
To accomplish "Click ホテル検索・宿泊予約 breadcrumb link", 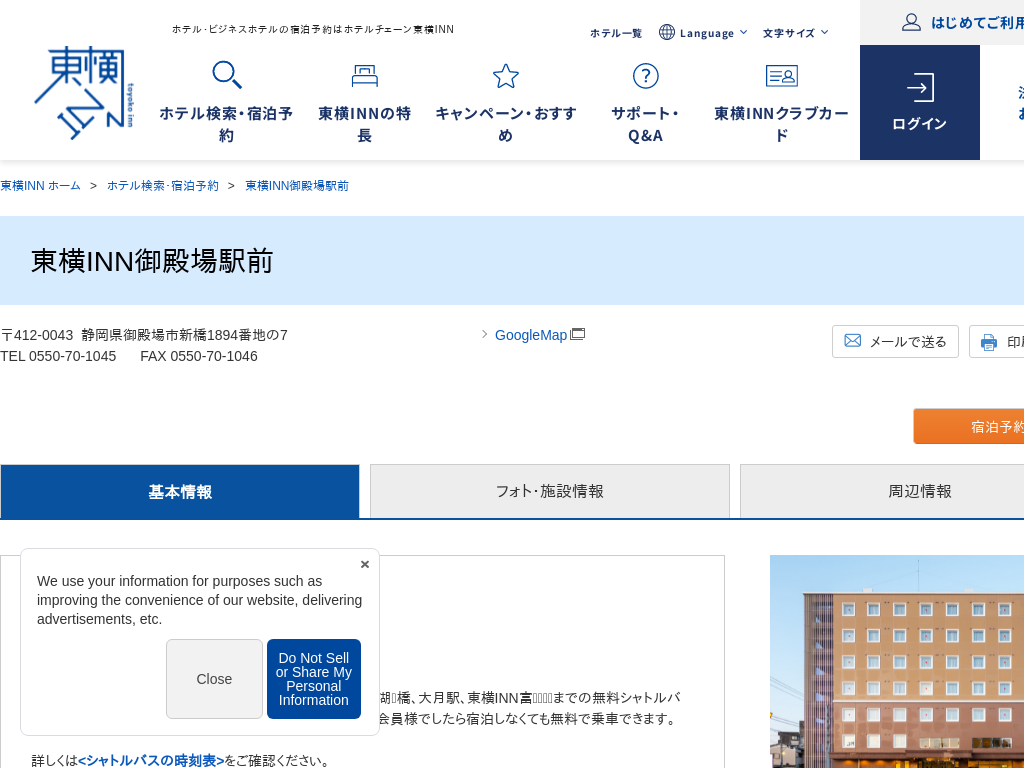I will (163, 185).
